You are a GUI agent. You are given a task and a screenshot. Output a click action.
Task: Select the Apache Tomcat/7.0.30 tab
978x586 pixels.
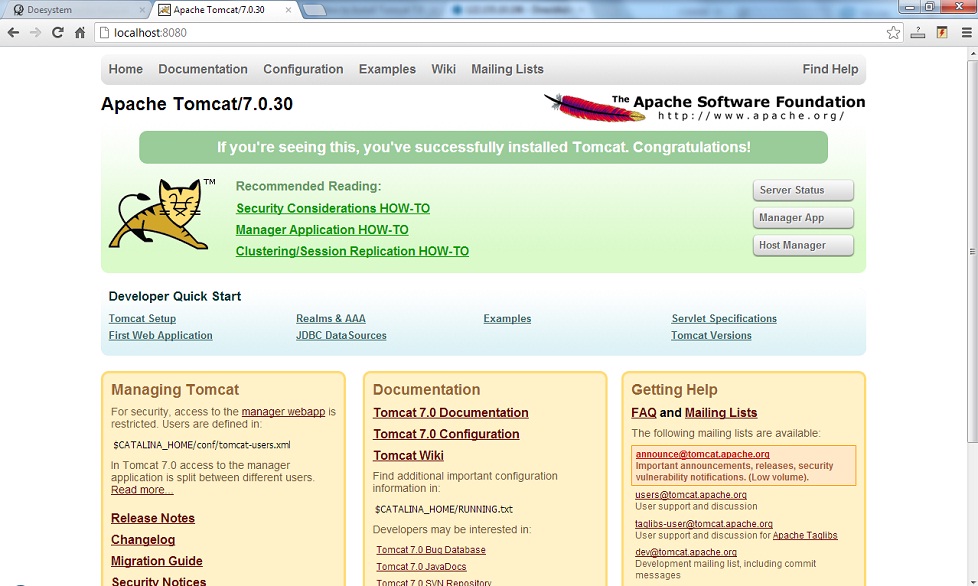(x=225, y=10)
